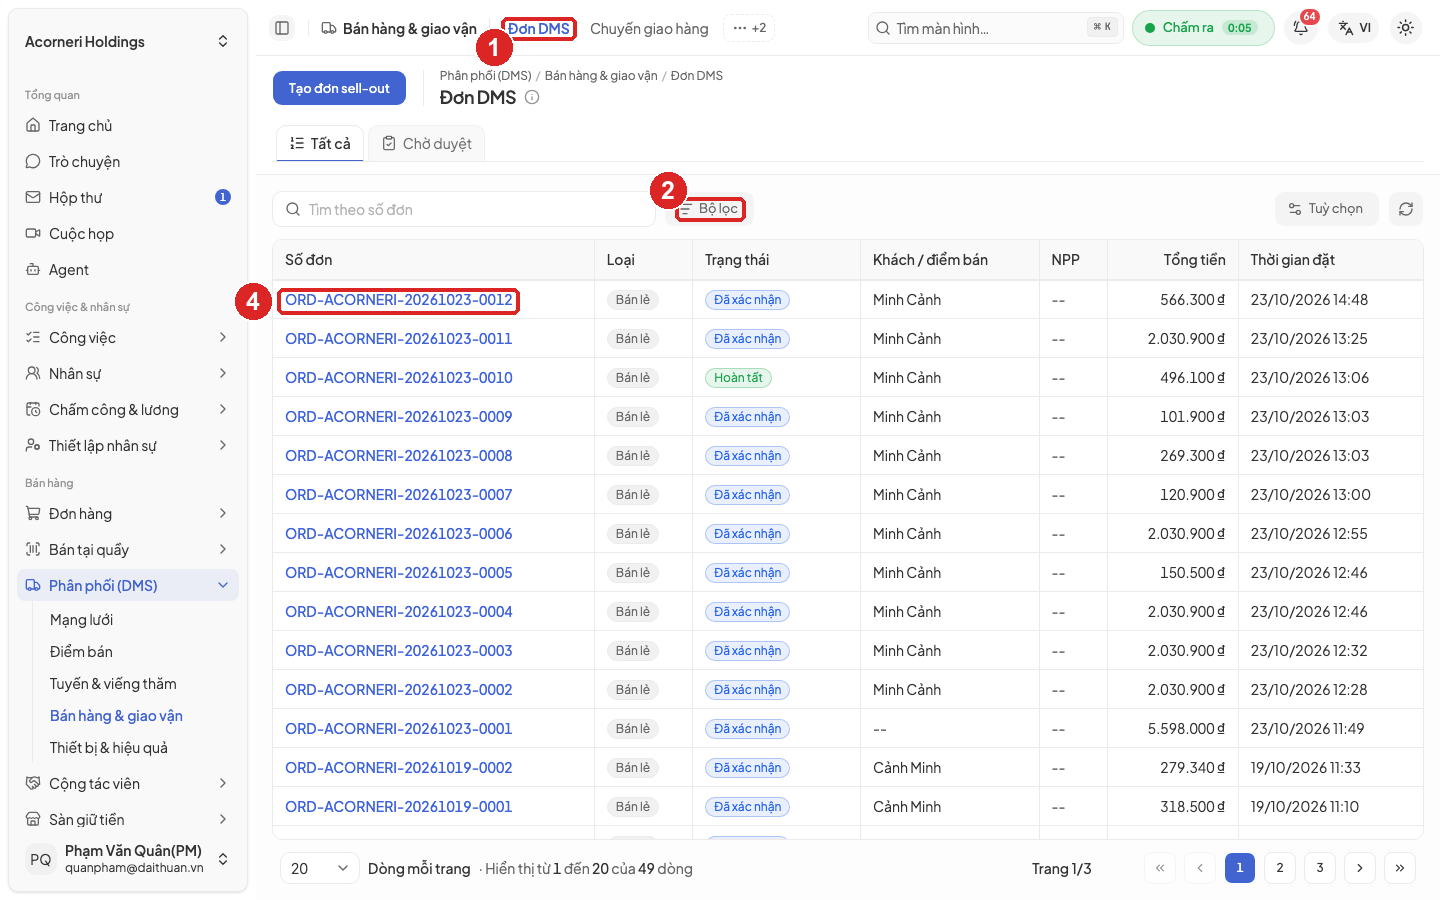The height and width of the screenshot is (900, 1440).
Task: Open the user account menu Phạm Văn Quân
Action: click(x=128, y=859)
